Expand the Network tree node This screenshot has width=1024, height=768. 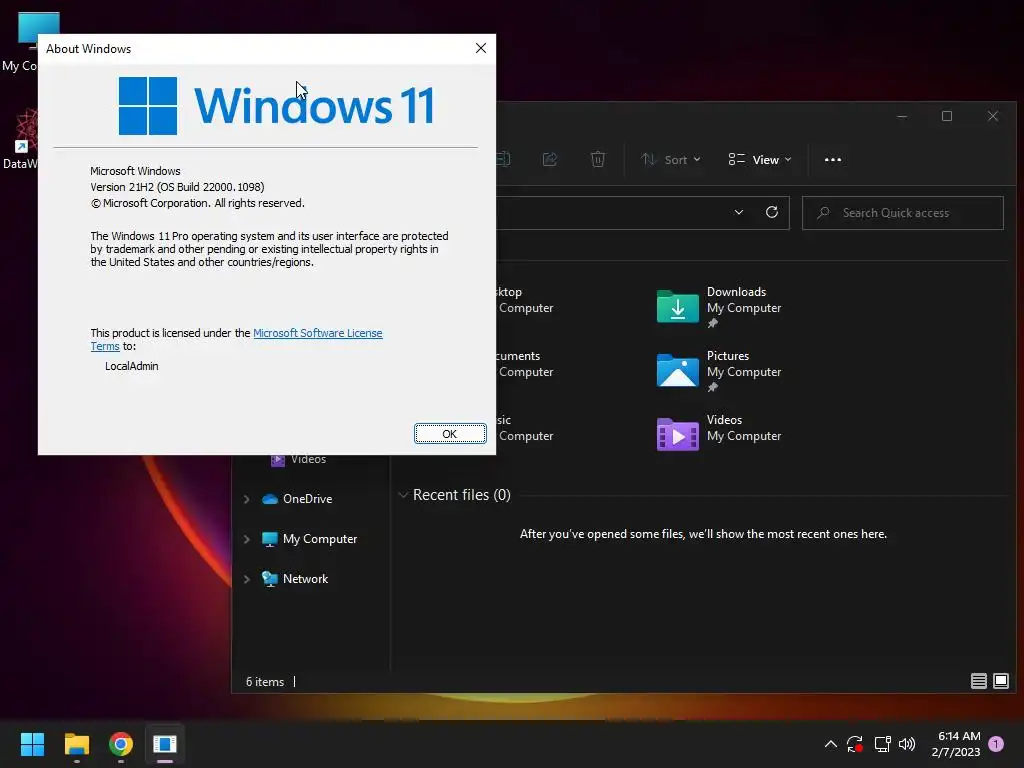[x=246, y=579]
